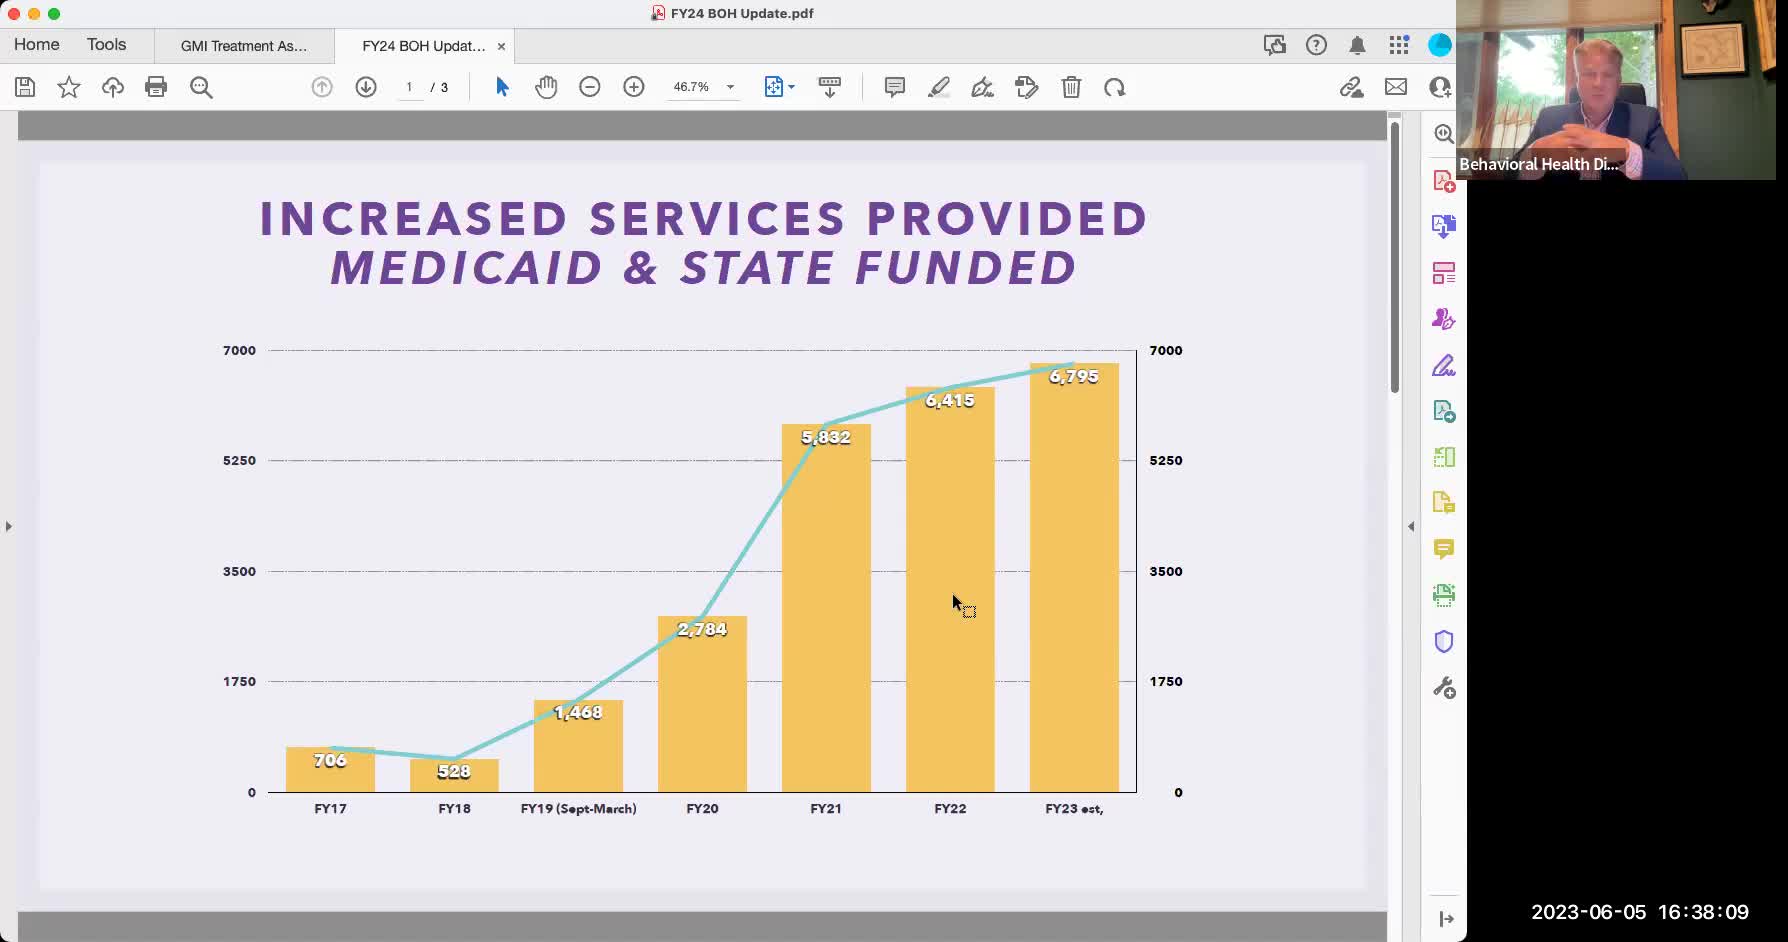
Task: Delete pages using the trash icon
Action: click(x=1071, y=87)
